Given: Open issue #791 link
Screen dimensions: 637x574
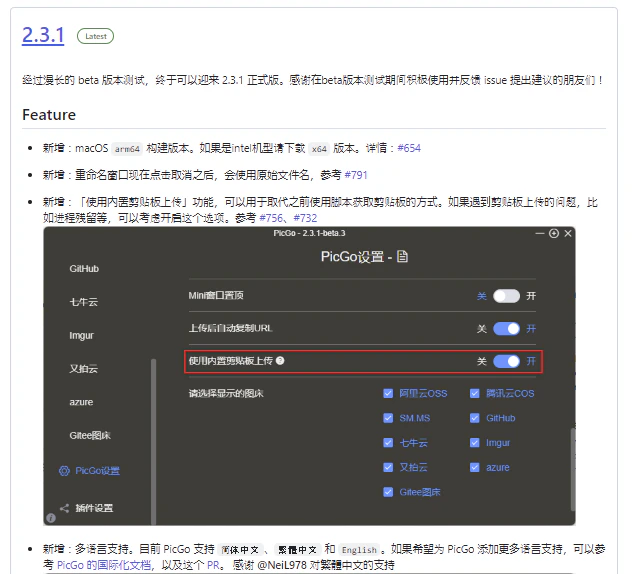Looking at the screenshot, I should tap(356, 175).
